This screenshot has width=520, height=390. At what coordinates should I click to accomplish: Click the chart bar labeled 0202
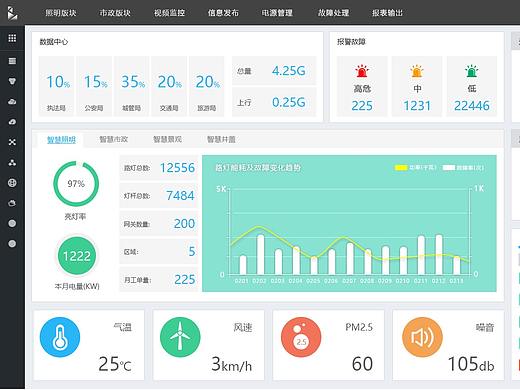[260, 254]
